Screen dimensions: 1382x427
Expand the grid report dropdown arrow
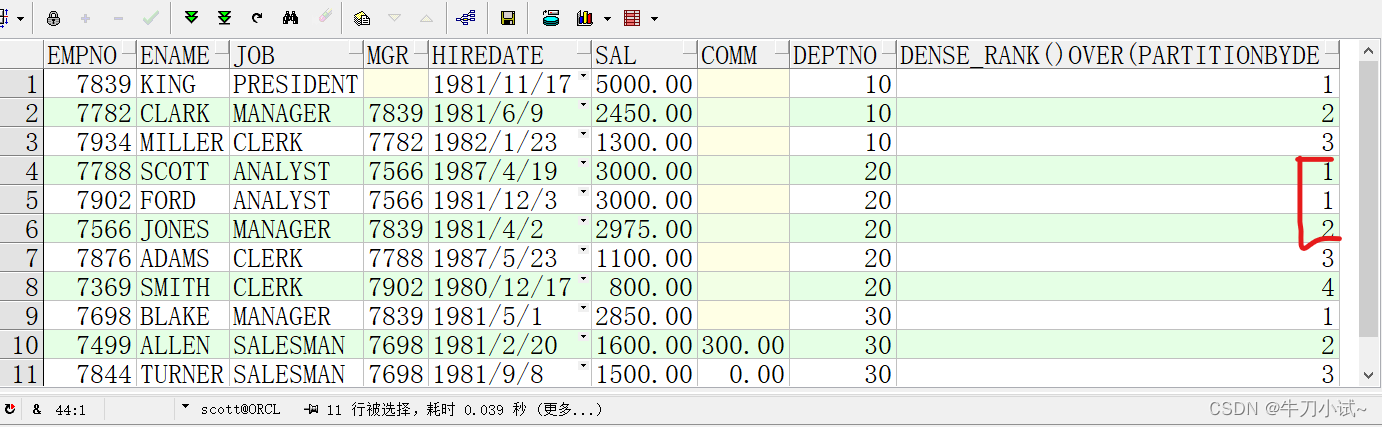pyautogui.click(x=655, y=18)
